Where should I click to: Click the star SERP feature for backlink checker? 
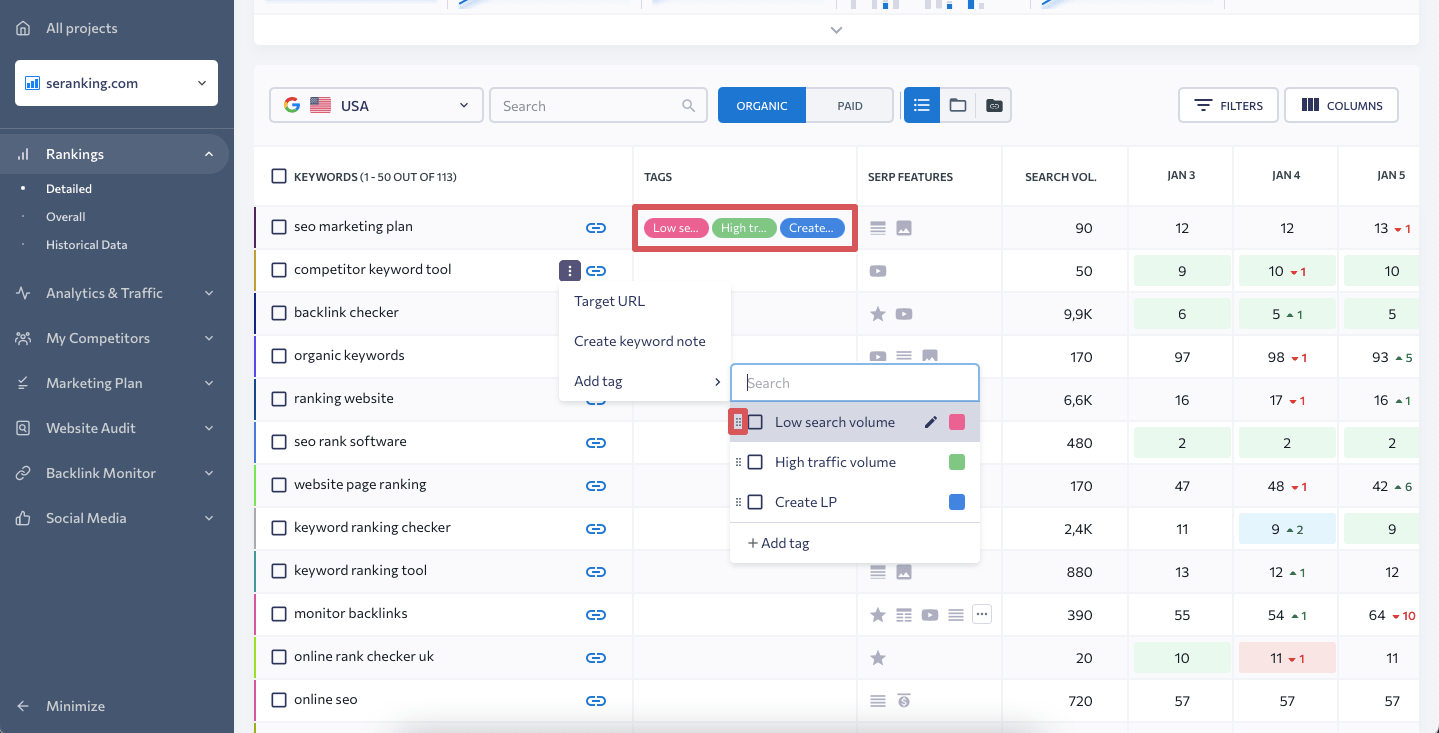[x=878, y=314]
